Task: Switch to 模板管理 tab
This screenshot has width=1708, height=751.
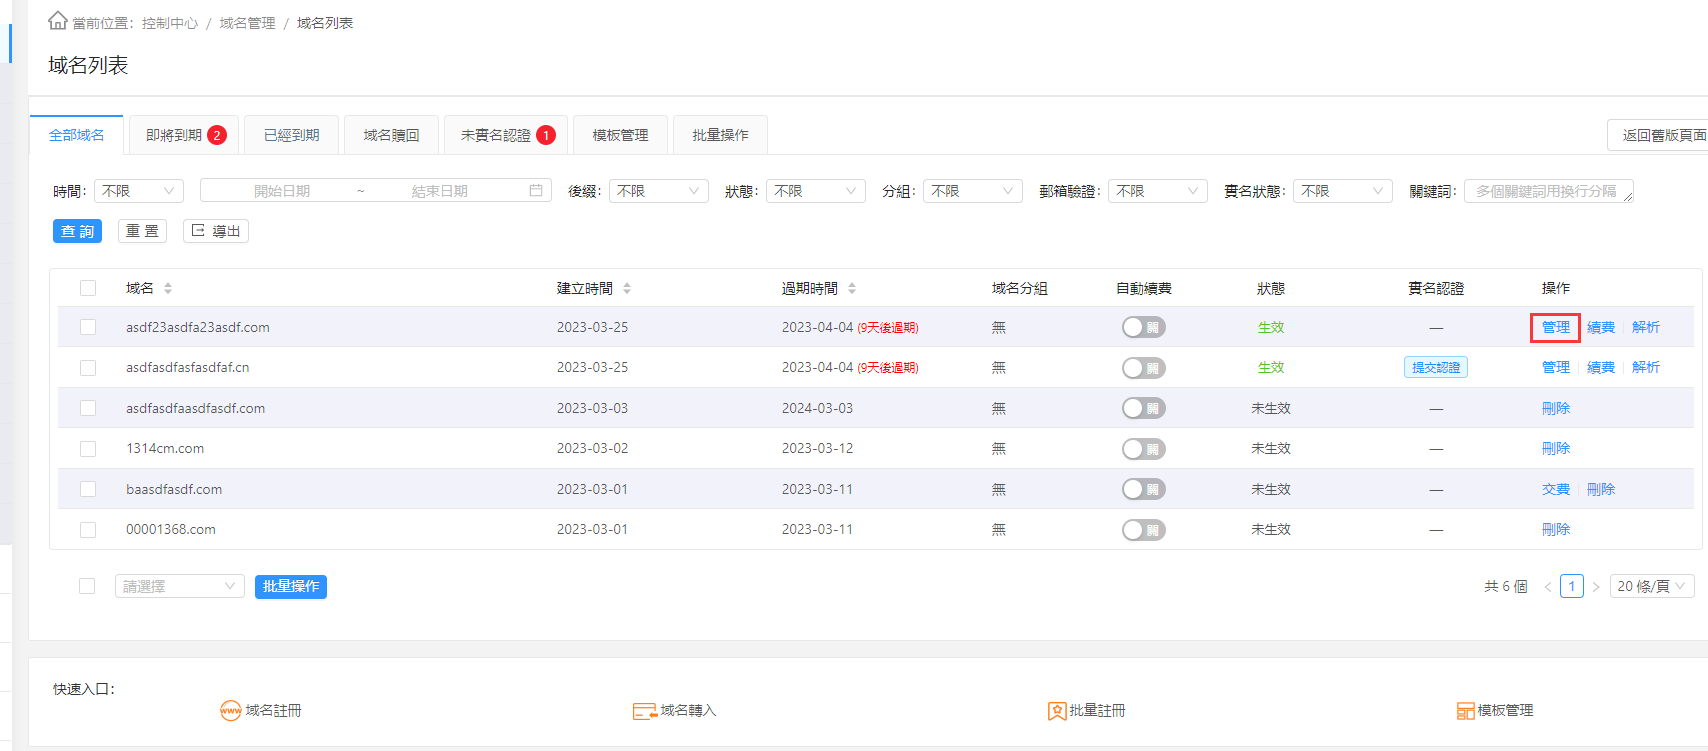Action: [620, 135]
